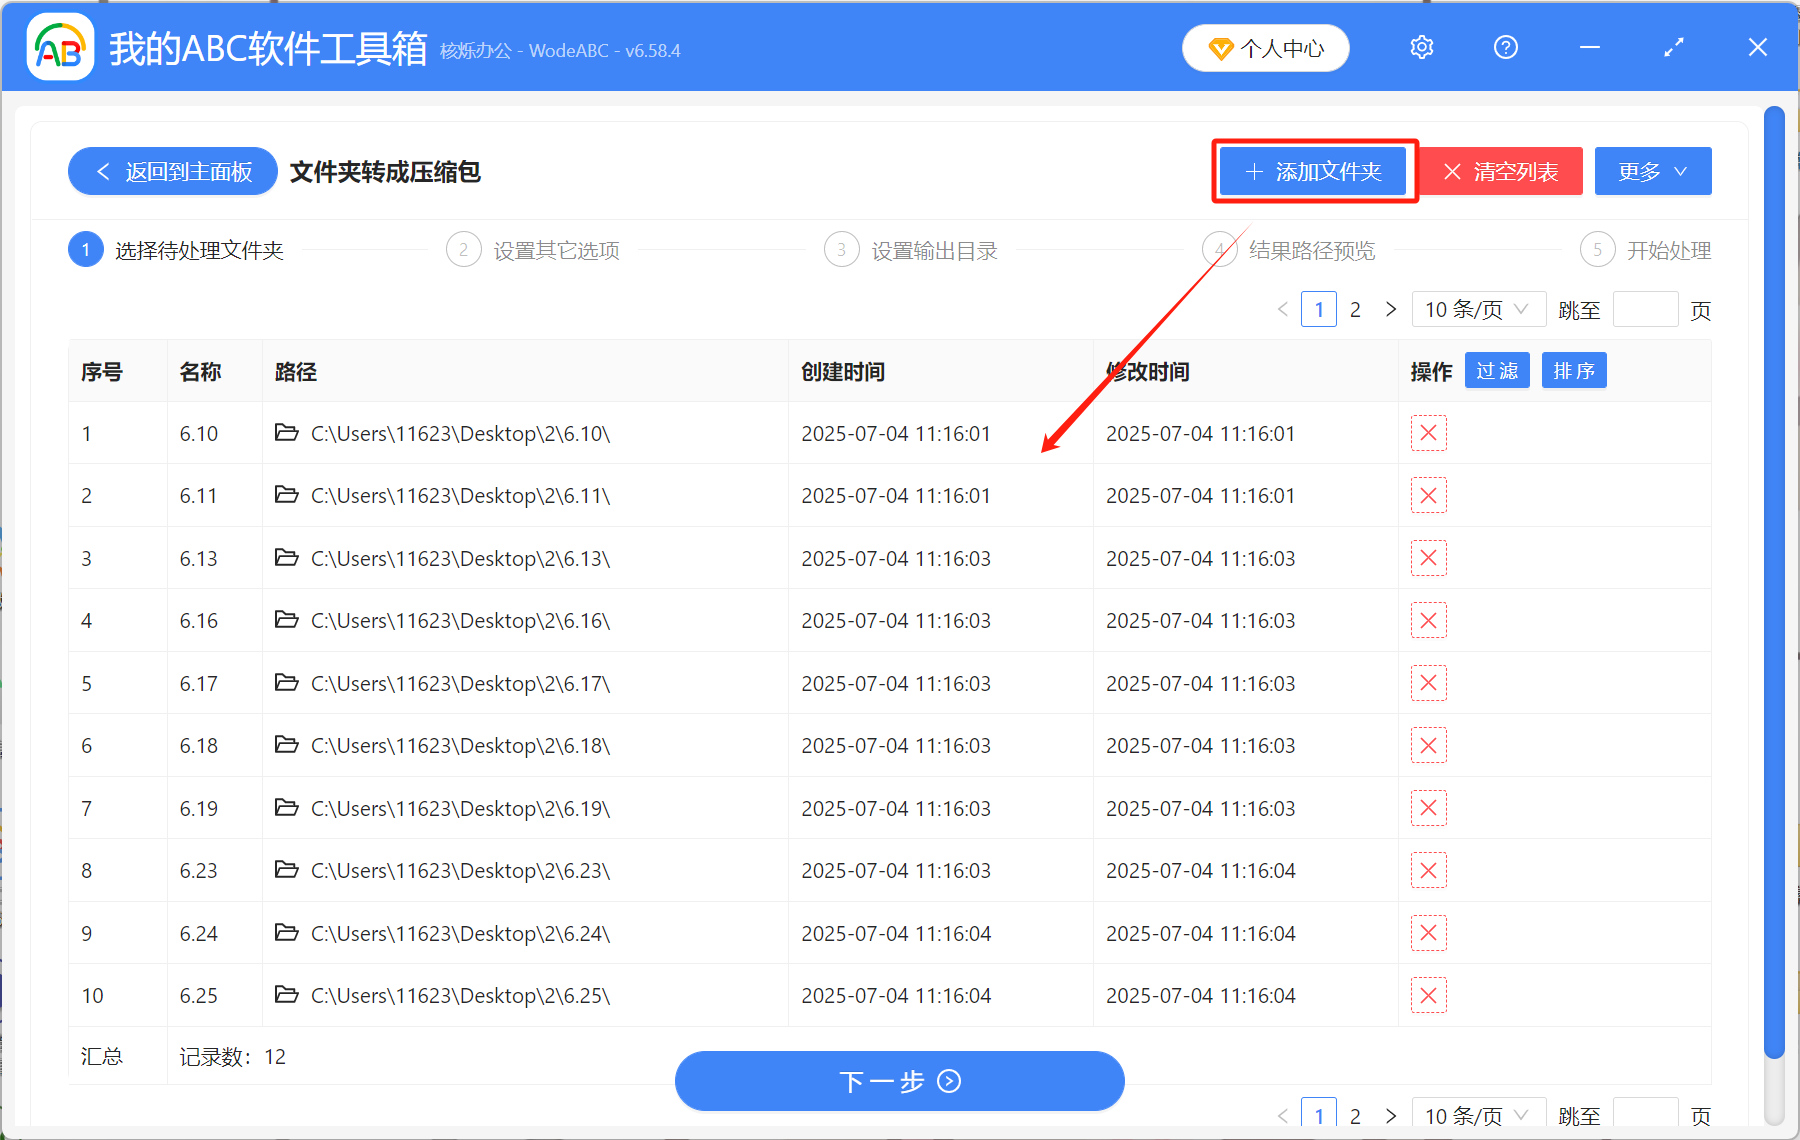Screen dimensions: 1800x1140
Task: Click the next page arrow icon
Action: pos(1391,309)
